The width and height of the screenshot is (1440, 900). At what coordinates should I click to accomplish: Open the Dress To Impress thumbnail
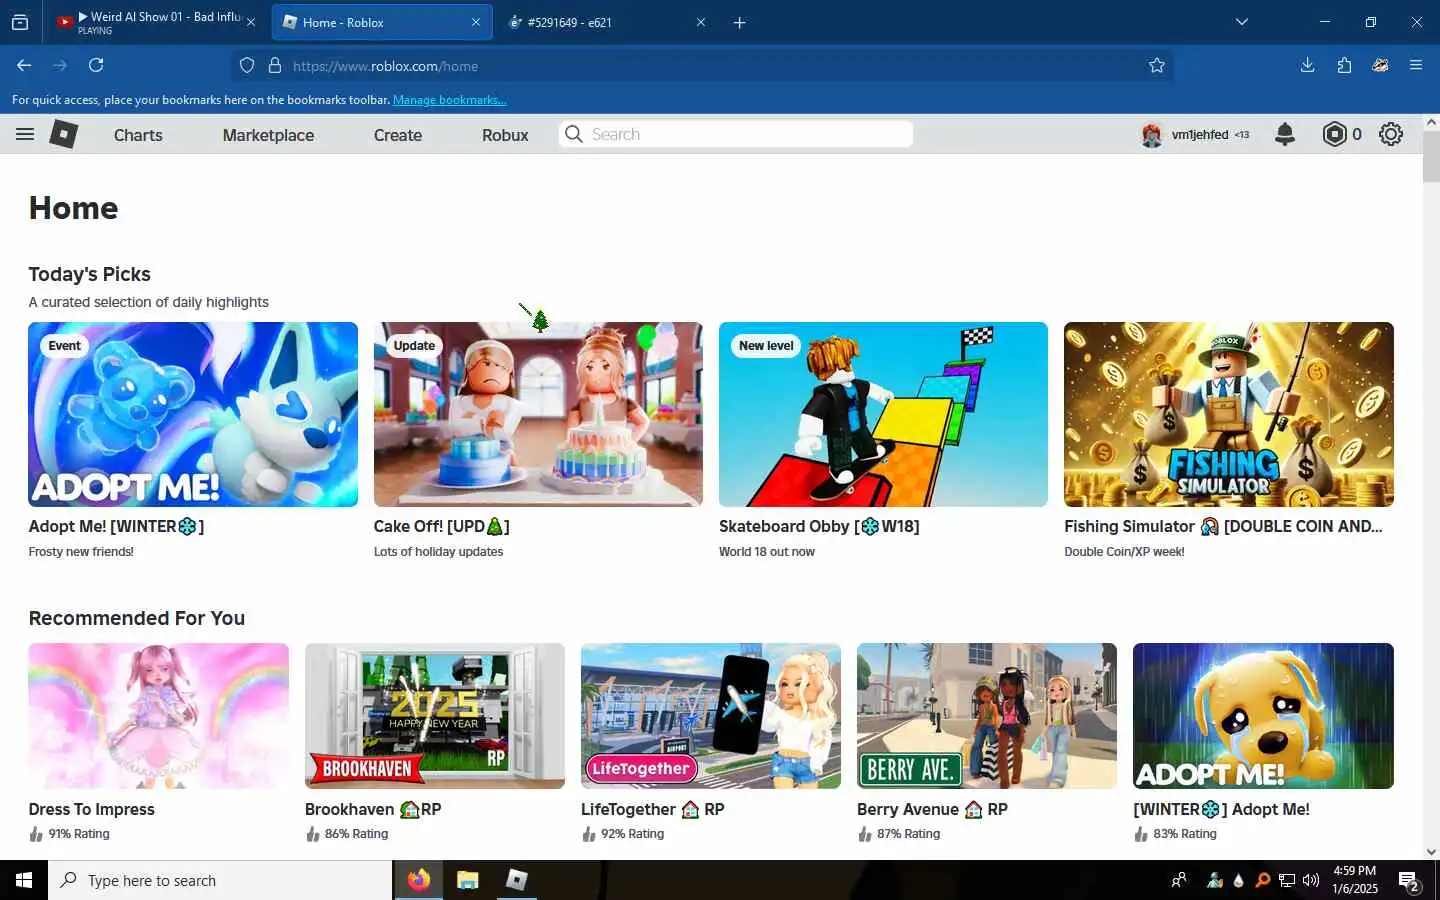coord(158,716)
